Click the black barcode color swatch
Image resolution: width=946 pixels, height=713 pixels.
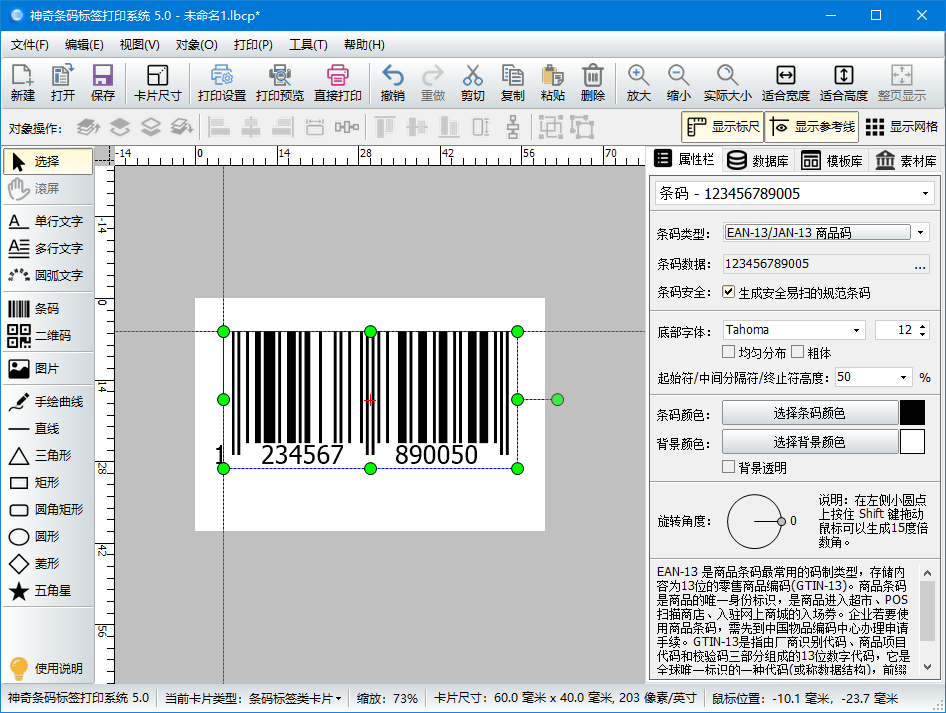coord(912,413)
